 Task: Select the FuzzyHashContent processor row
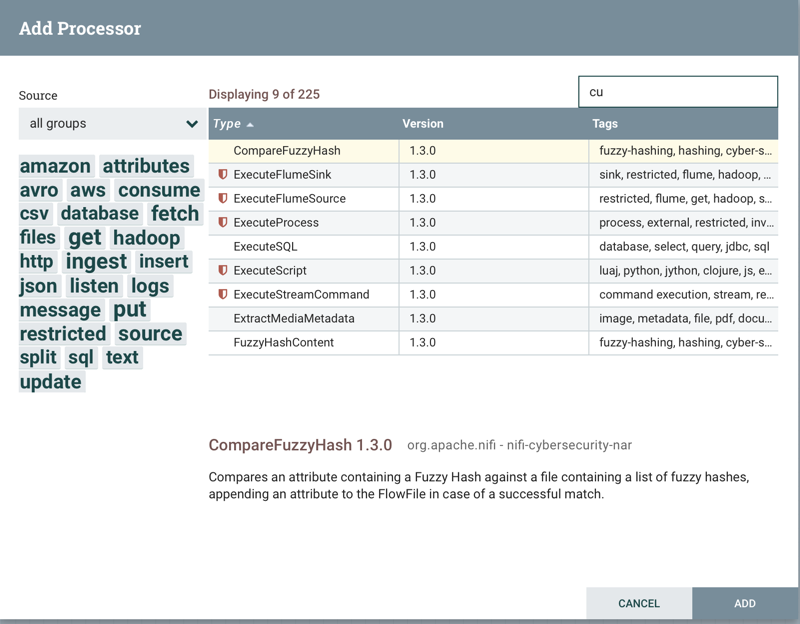[x=283, y=343]
